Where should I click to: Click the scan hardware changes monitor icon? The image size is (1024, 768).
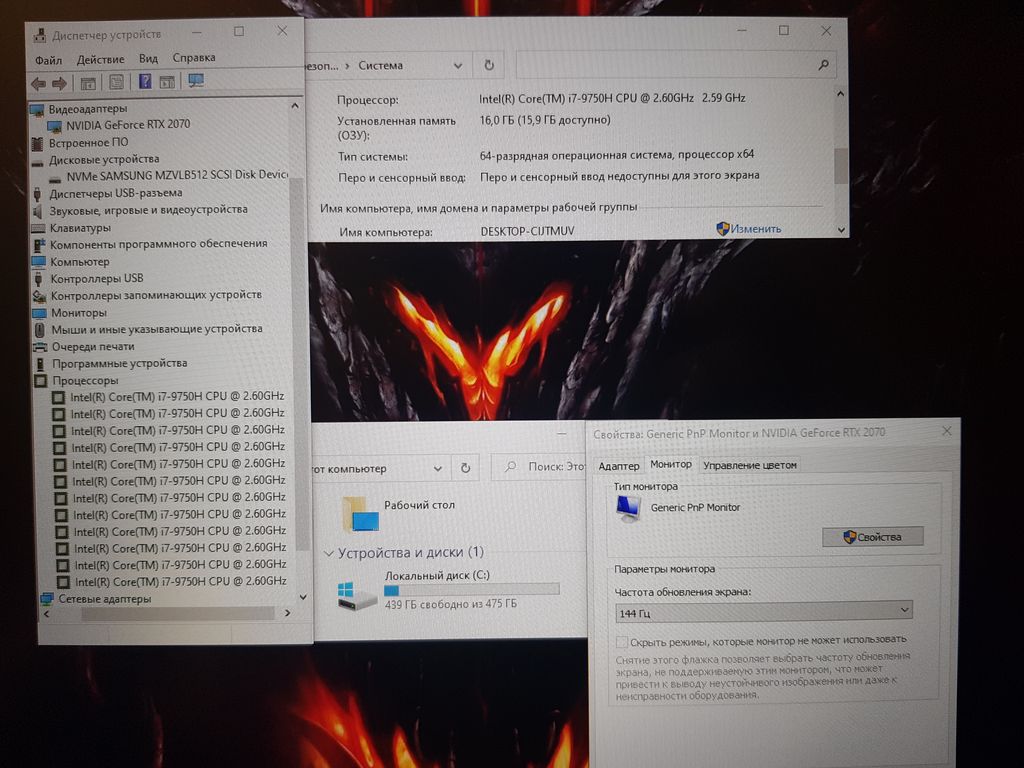point(196,81)
